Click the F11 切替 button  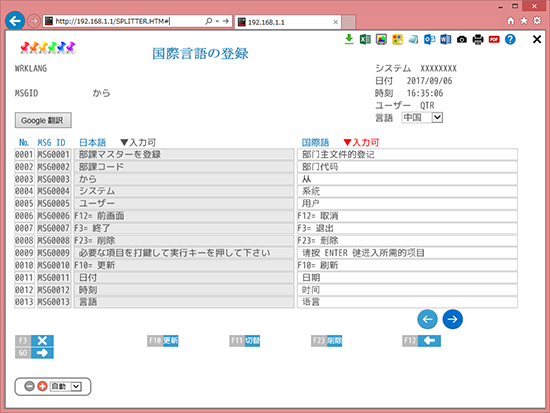tap(245, 340)
